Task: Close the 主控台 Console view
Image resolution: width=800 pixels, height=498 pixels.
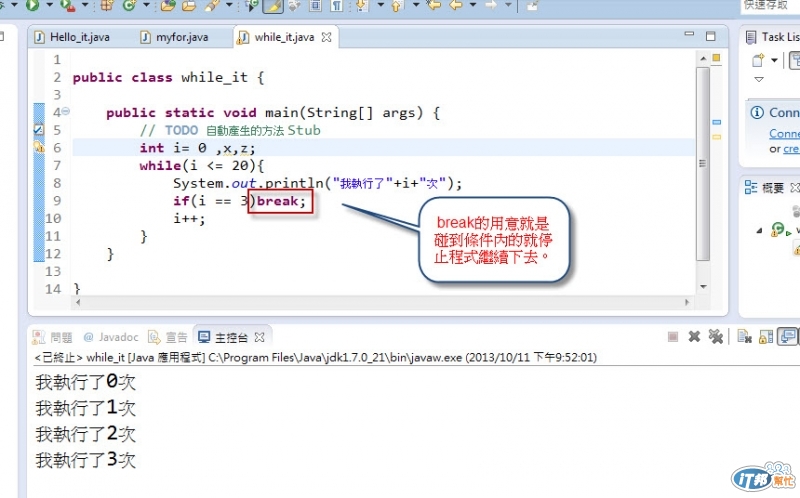Action: coord(259,337)
